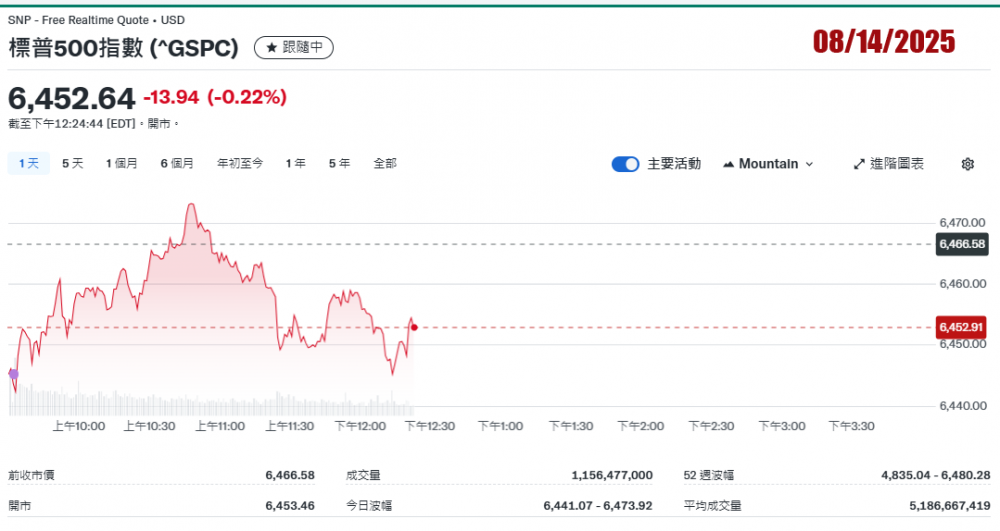Open chart settings gear icon
1000x531 pixels.
click(x=967, y=164)
